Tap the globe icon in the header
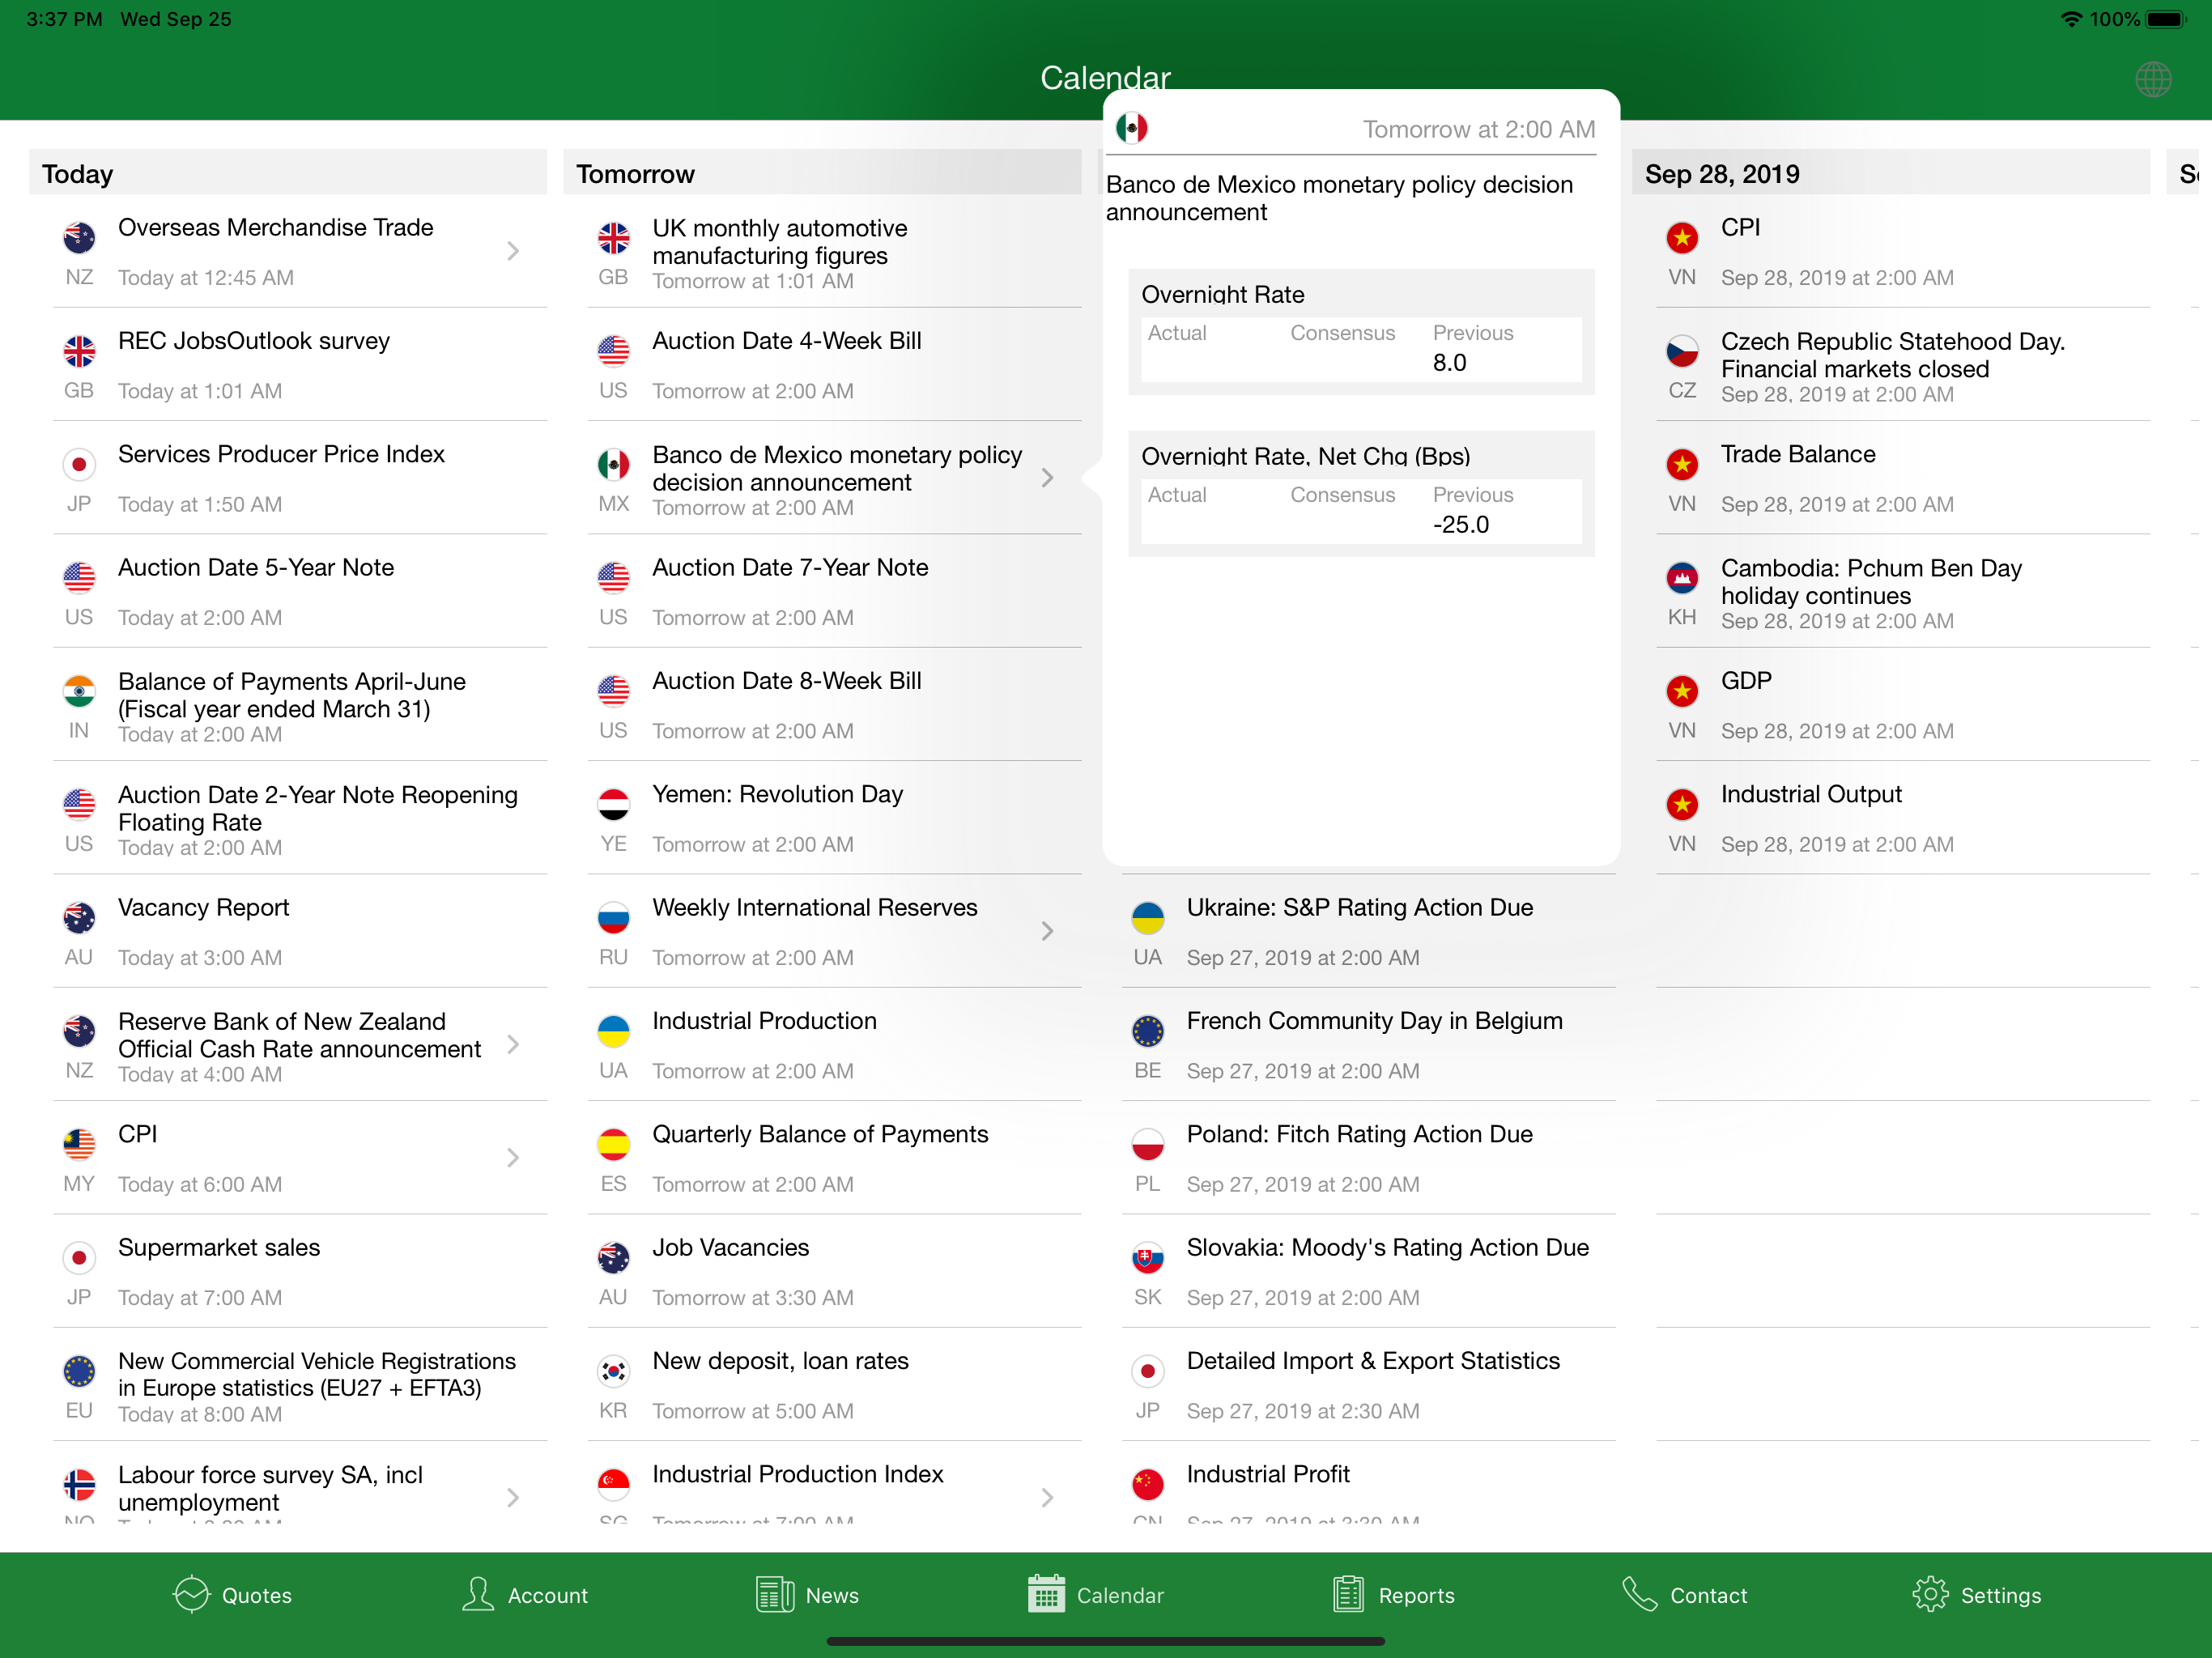2212x1658 pixels. point(2153,79)
